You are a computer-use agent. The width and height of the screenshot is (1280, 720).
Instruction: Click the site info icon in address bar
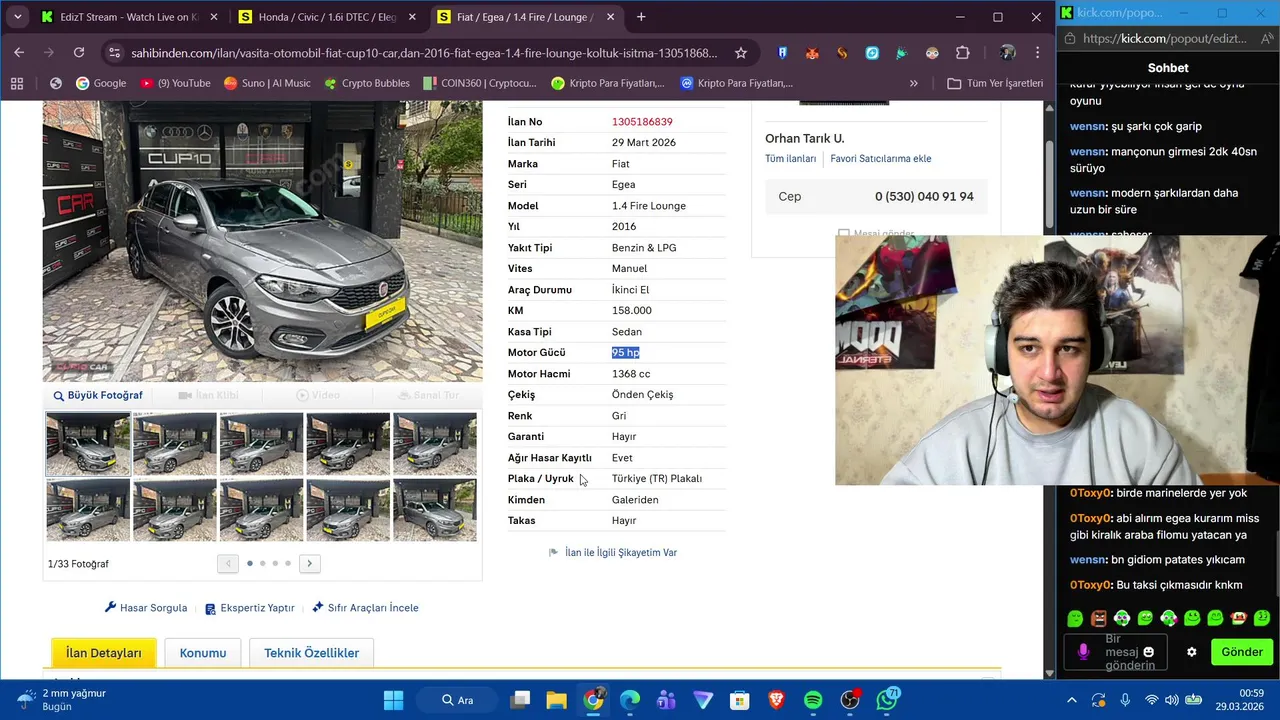click(x=114, y=53)
